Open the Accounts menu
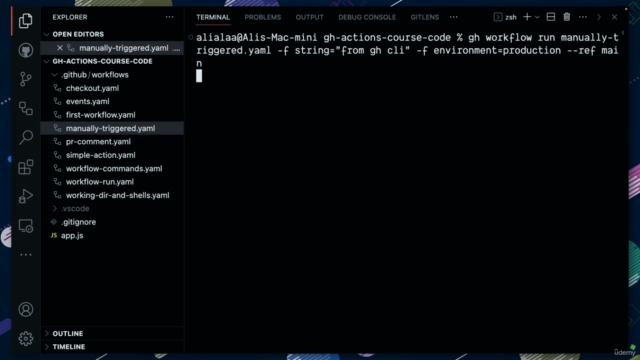The image size is (640, 360). click(25, 309)
